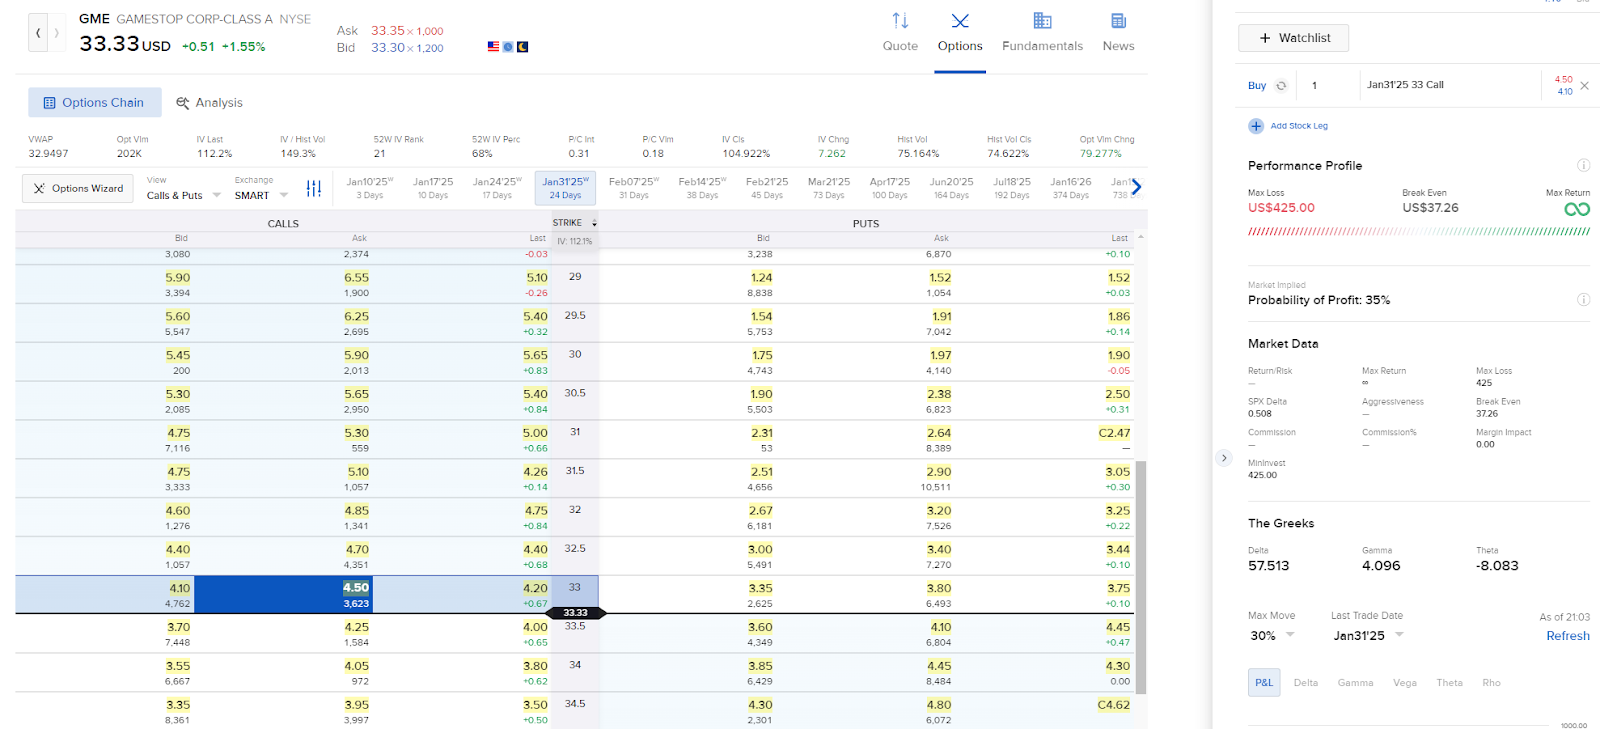This screenshot has height=729, width=1600.
Task: Select the Jun20'25 expiration
Action: (951, 188)
